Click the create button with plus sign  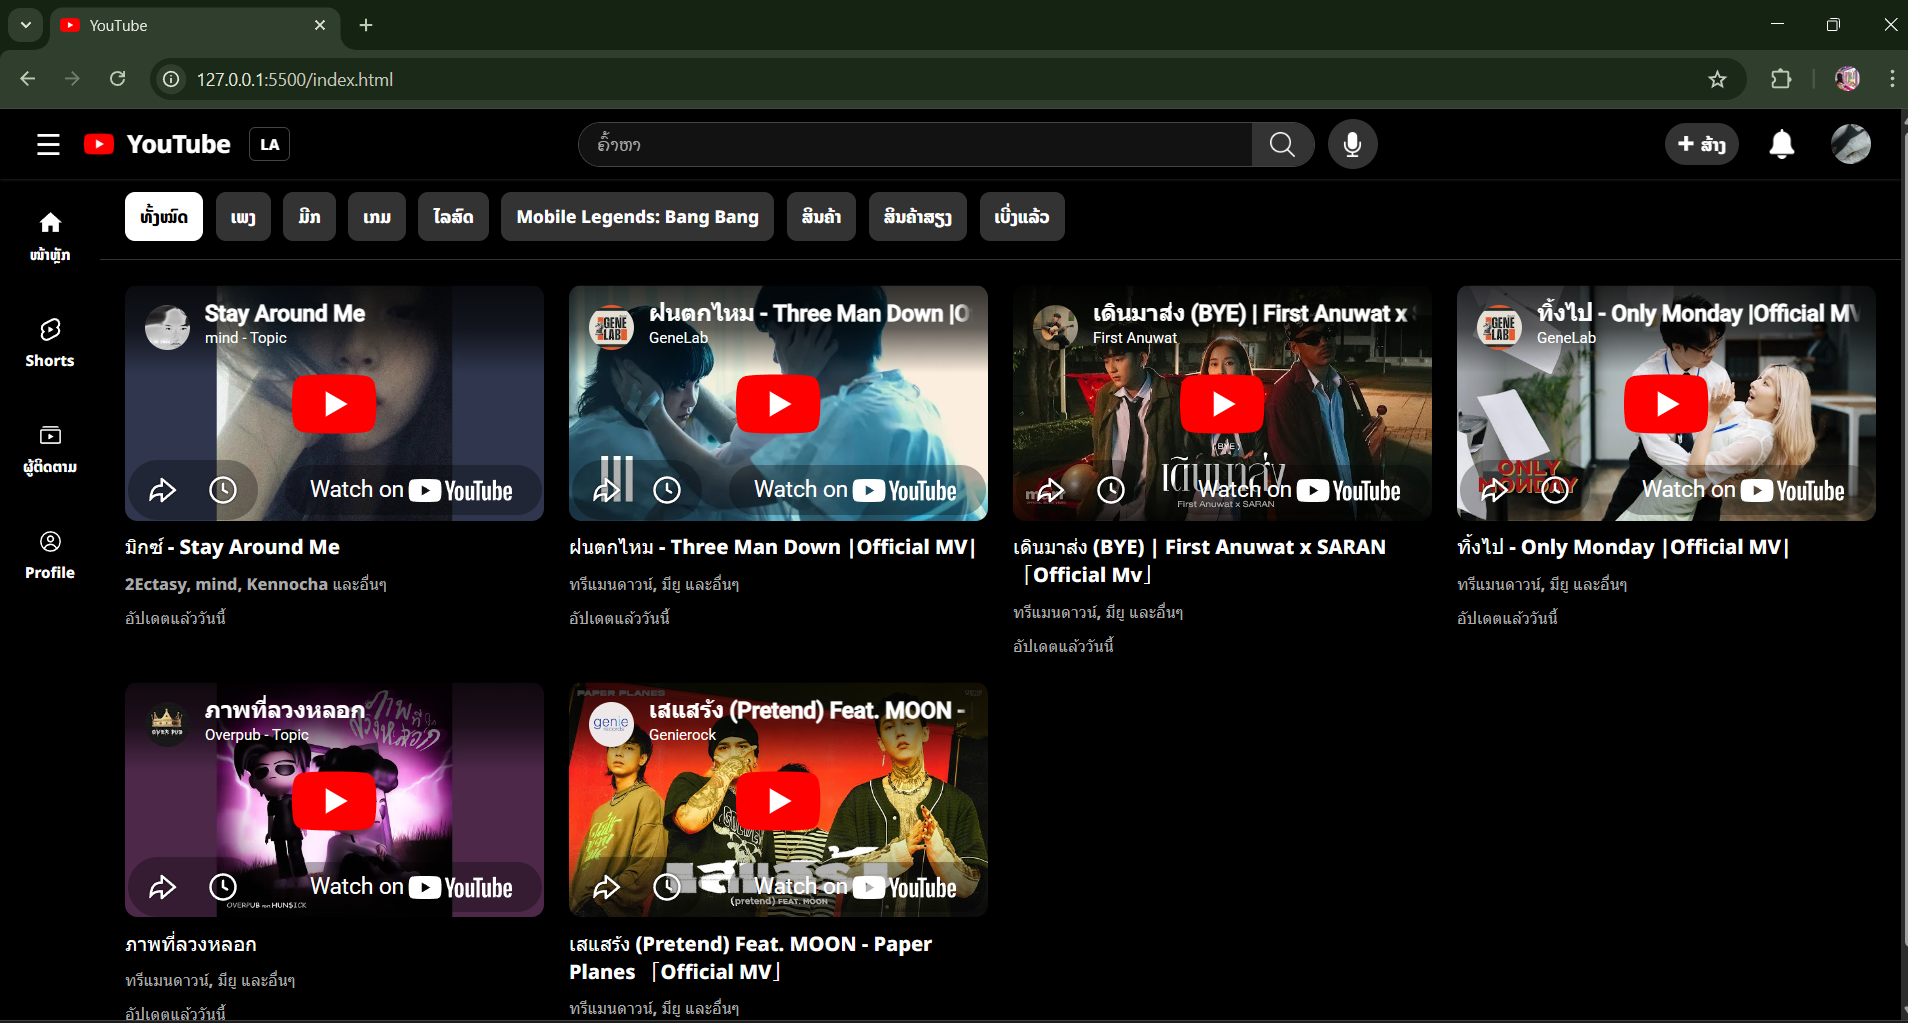(1702, 145)
